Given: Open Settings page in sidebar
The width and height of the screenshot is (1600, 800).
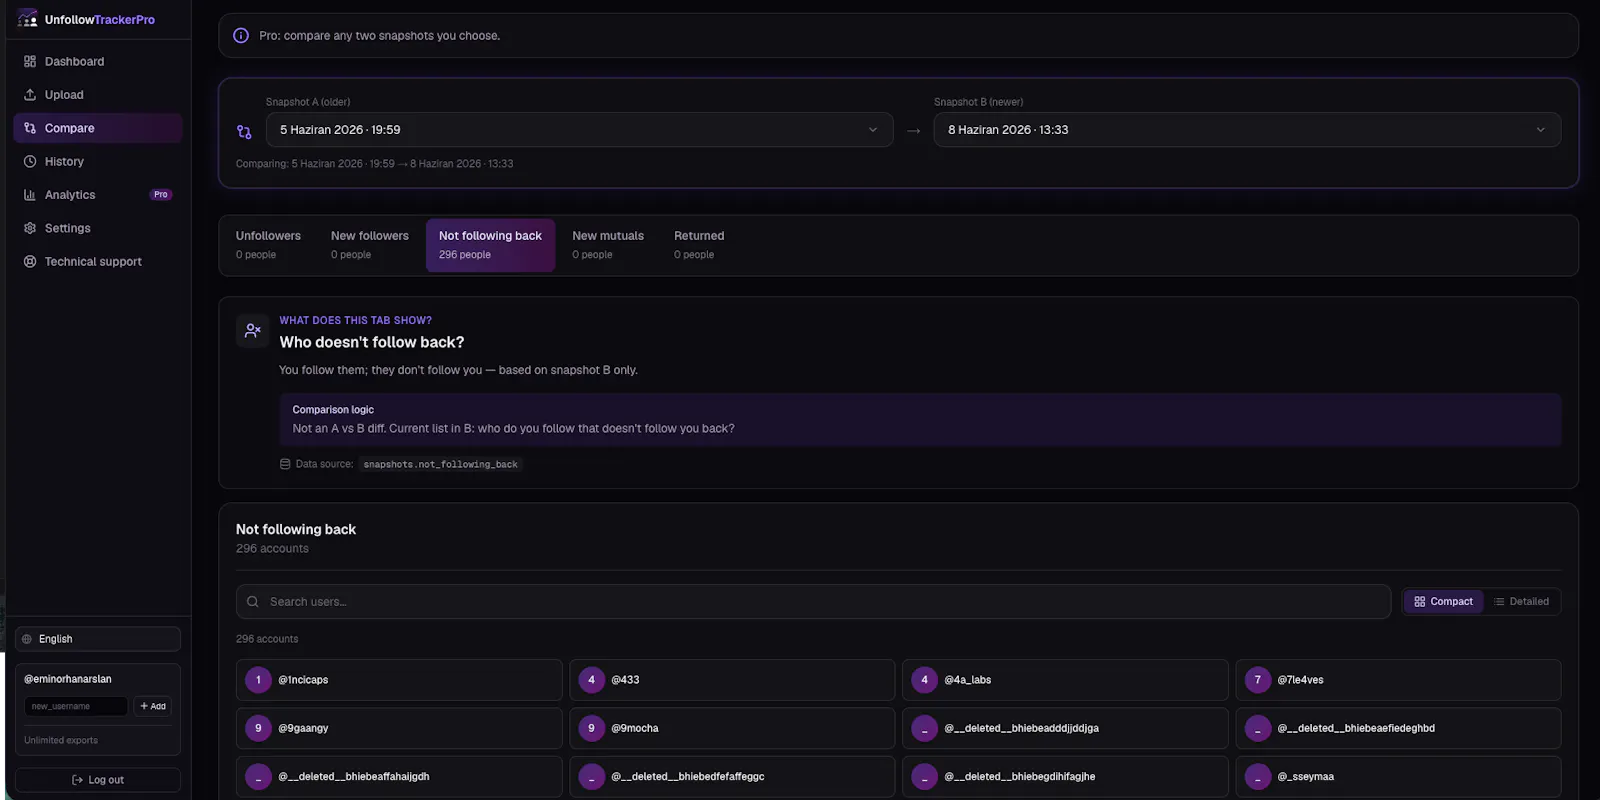Looking at the screenshot, I should click(98, 228).
